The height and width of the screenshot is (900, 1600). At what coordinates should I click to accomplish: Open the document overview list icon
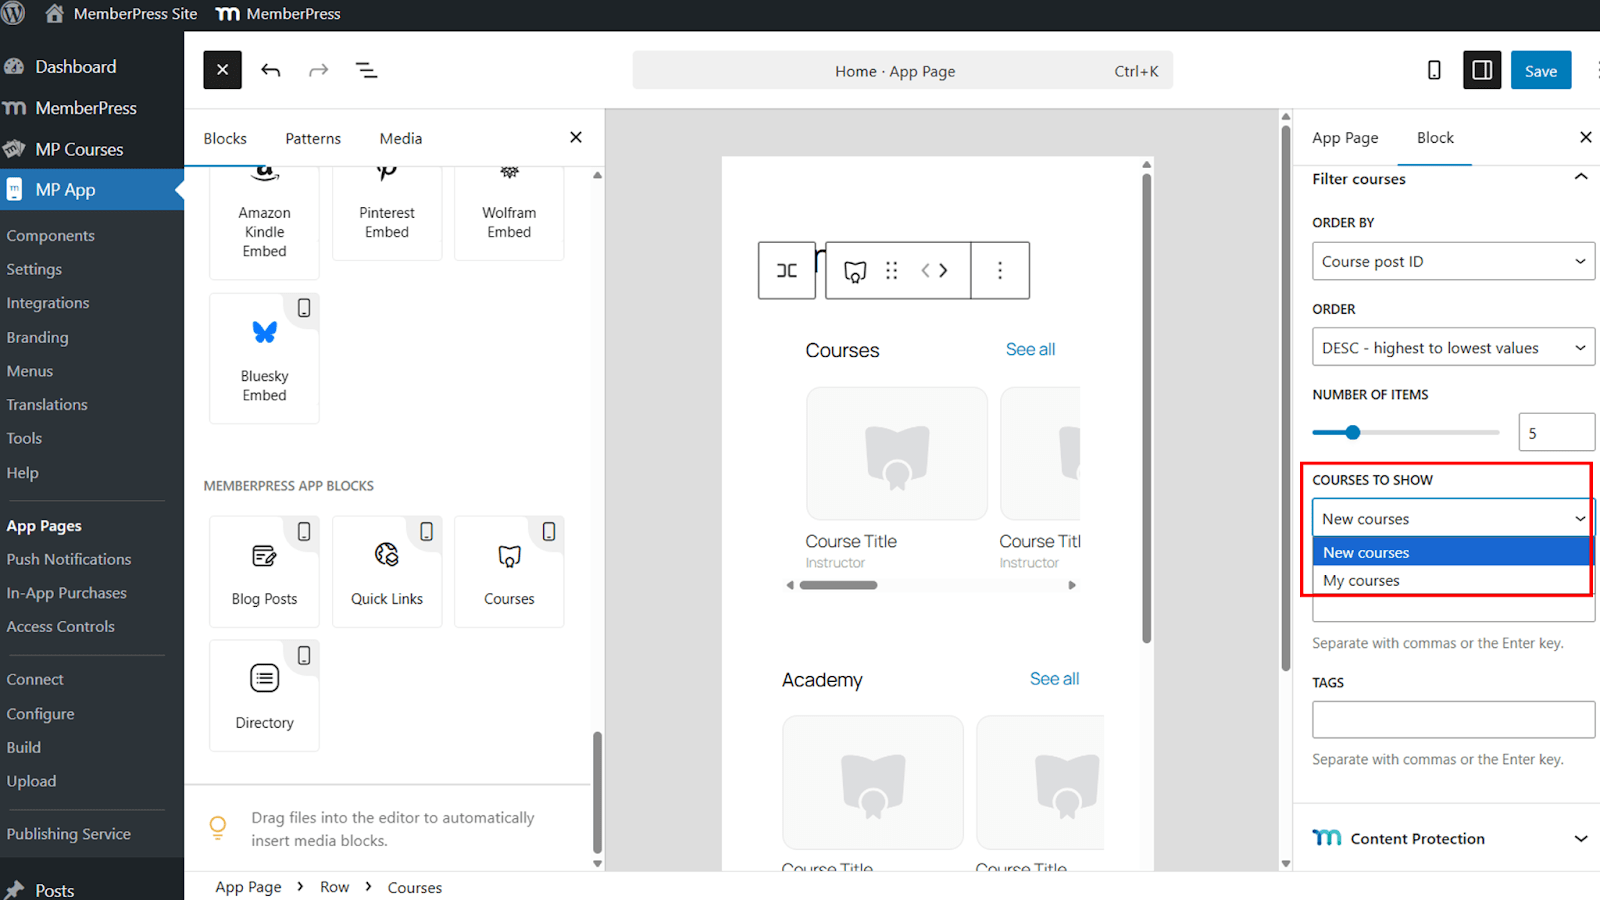click(366, 70)
